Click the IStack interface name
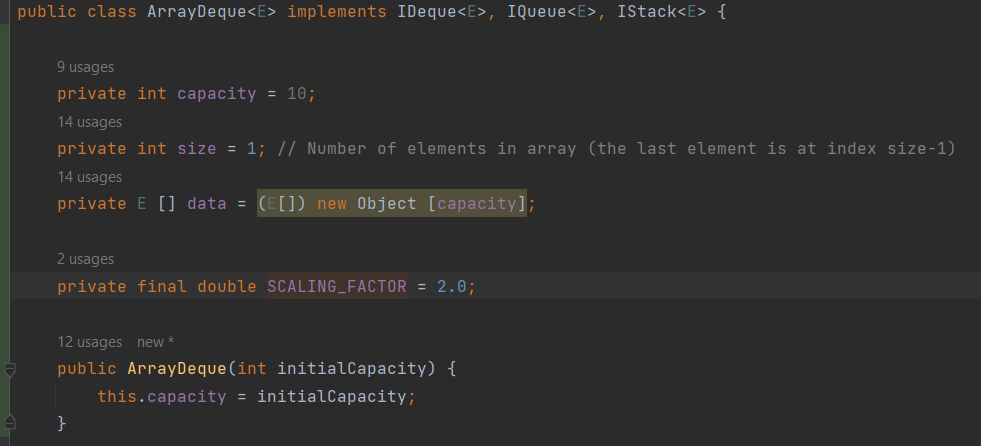 coord(648,12)
